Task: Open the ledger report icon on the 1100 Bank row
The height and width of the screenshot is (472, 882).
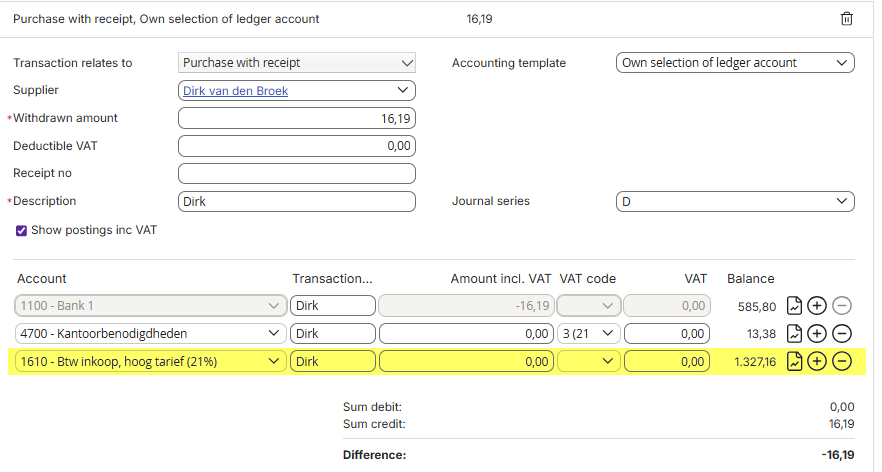Action: click(x=794, y=306)
